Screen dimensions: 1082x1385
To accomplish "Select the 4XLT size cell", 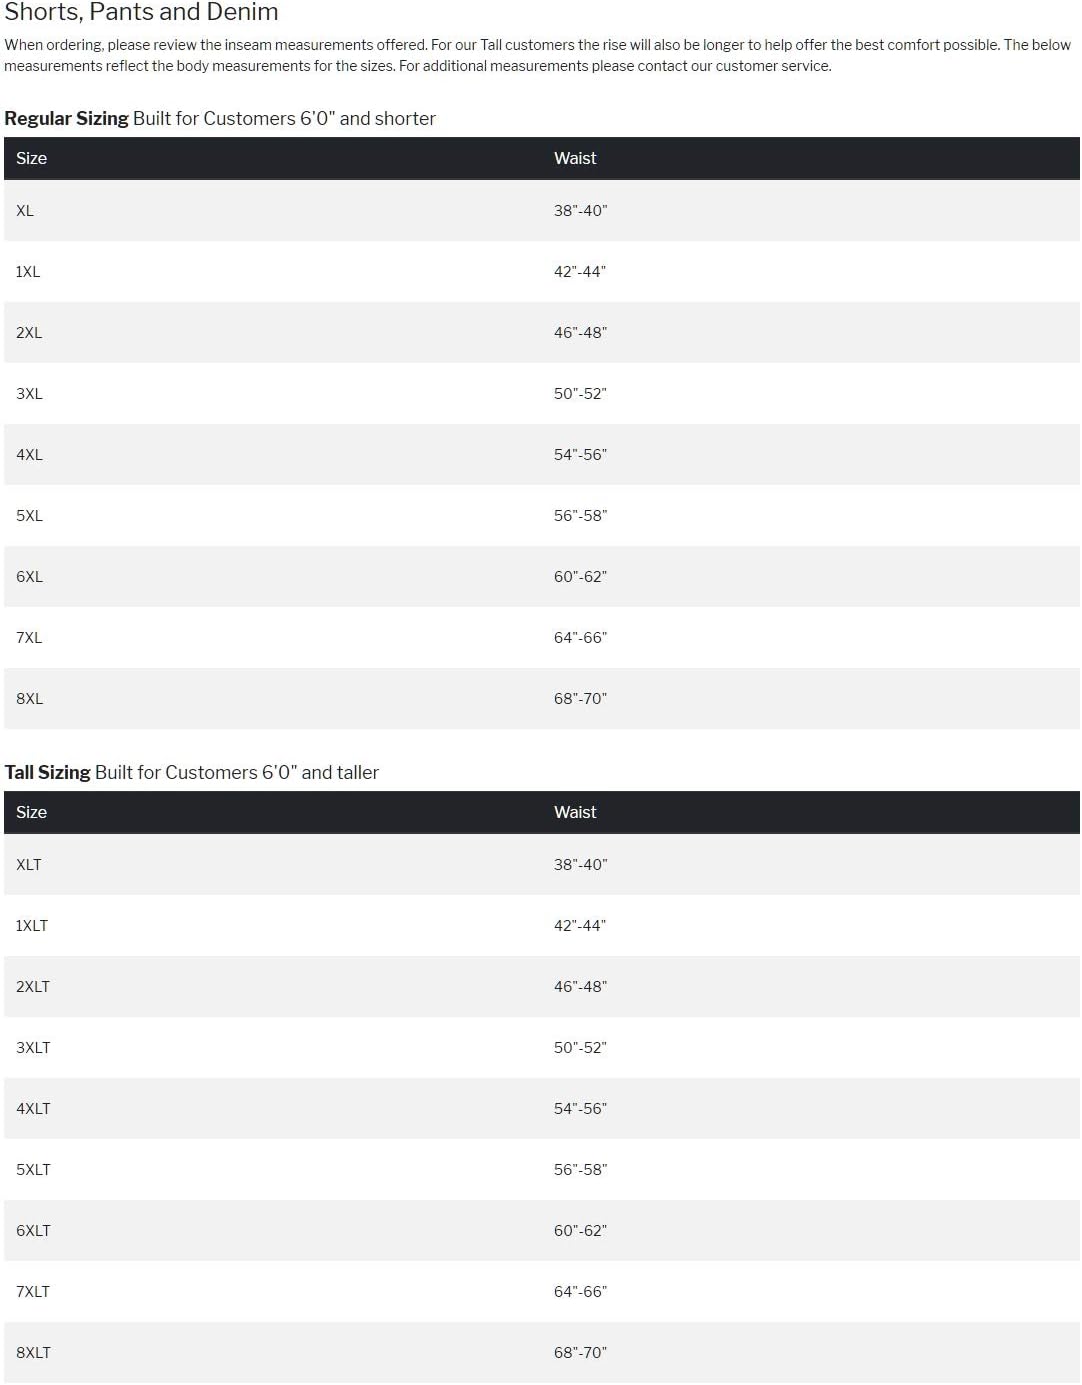I will [33, 1109].
